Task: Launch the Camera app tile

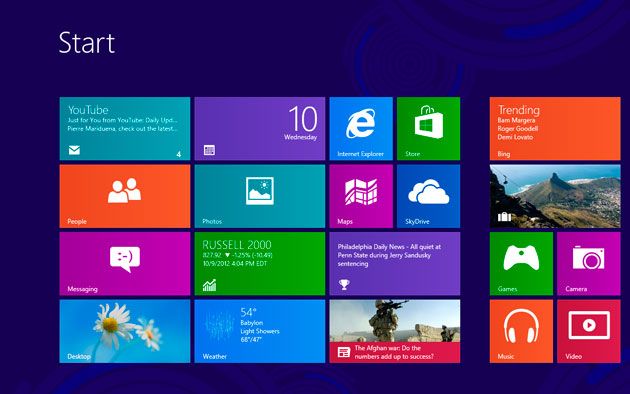Action: click(589, 263)
